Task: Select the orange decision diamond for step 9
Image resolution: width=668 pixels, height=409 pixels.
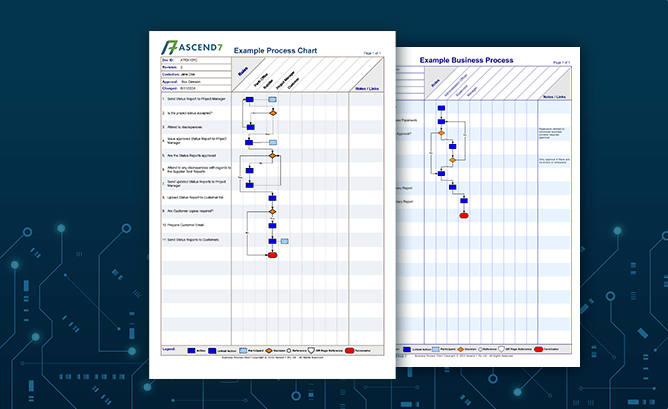Action: (x=272, y=212)
